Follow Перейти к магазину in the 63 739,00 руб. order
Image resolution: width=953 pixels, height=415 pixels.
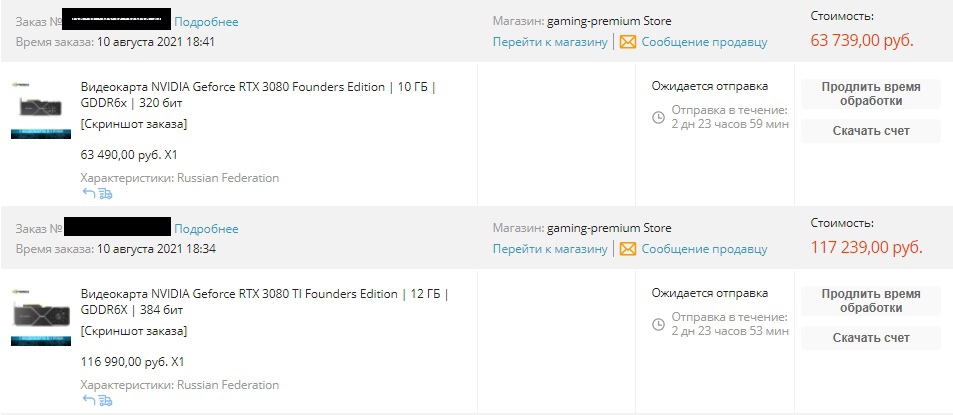pos(550,42)
